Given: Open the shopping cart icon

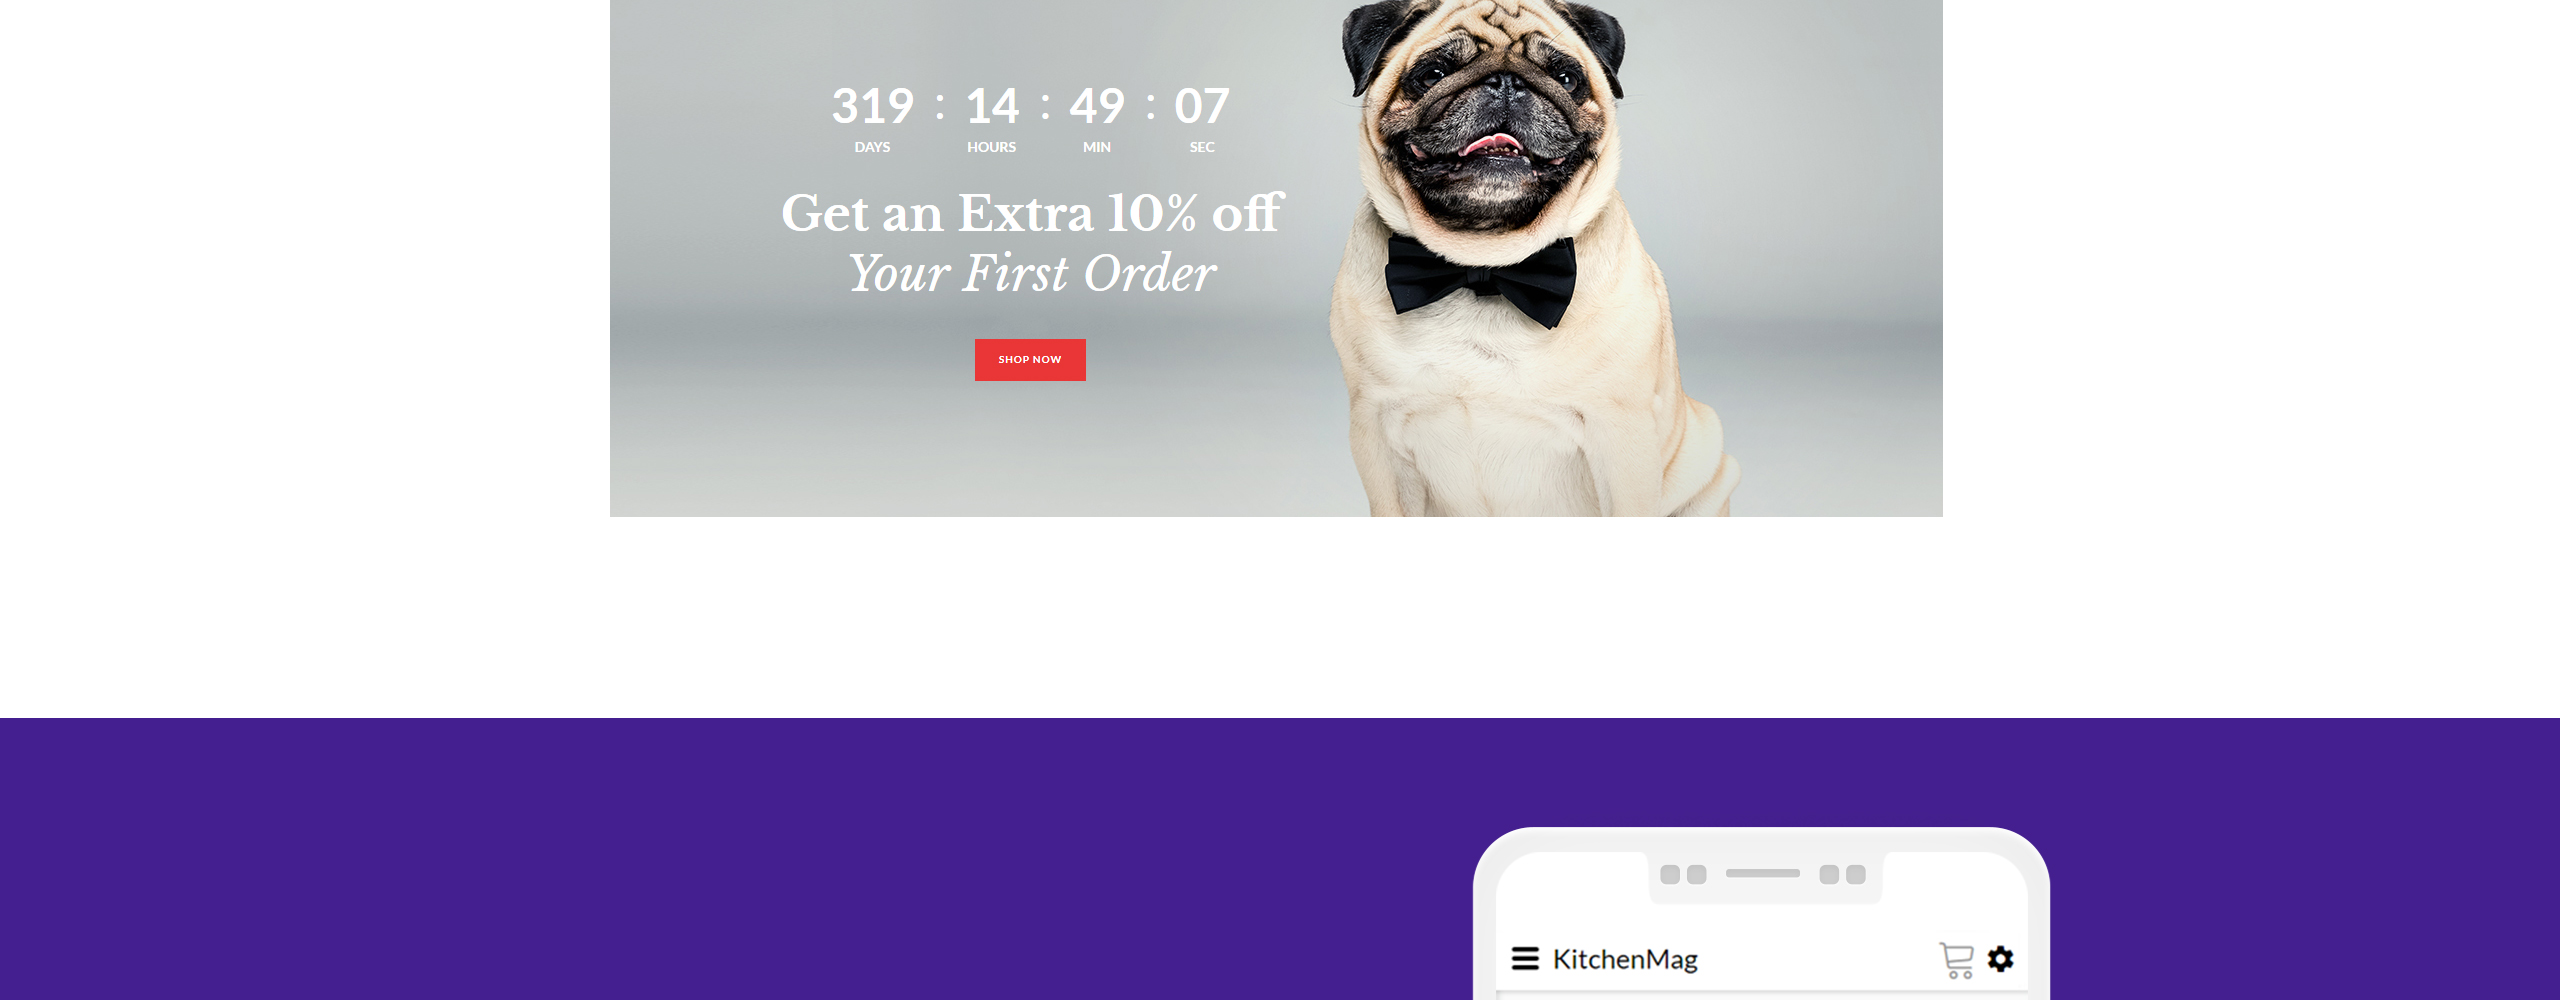Looking at the screenshot, I should click(1956, 960).
